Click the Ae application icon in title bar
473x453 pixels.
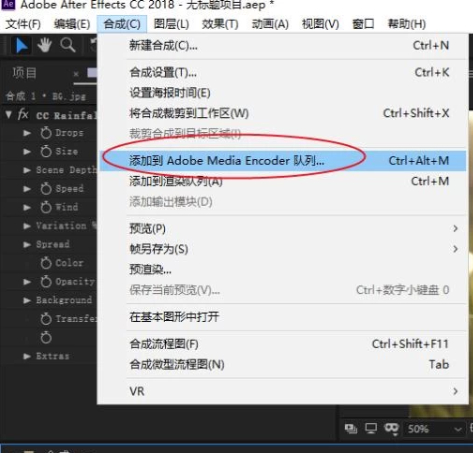point(8,5)
